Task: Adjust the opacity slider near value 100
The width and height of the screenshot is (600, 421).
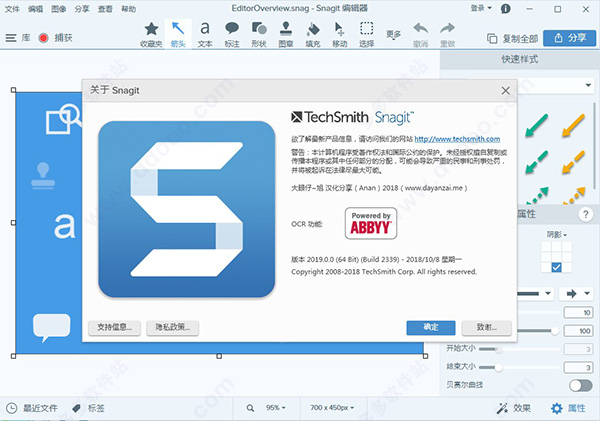Action: (554, 331)
